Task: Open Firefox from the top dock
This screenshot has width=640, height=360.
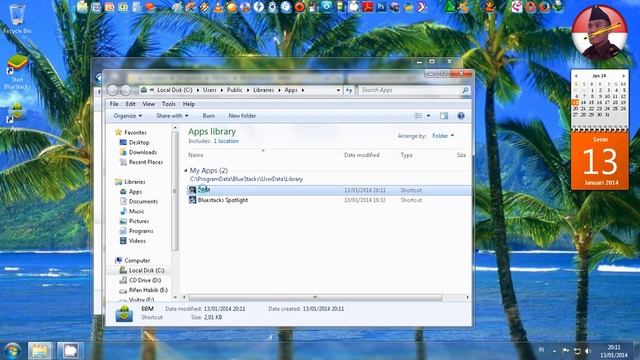Action: (x=544, y=7)
